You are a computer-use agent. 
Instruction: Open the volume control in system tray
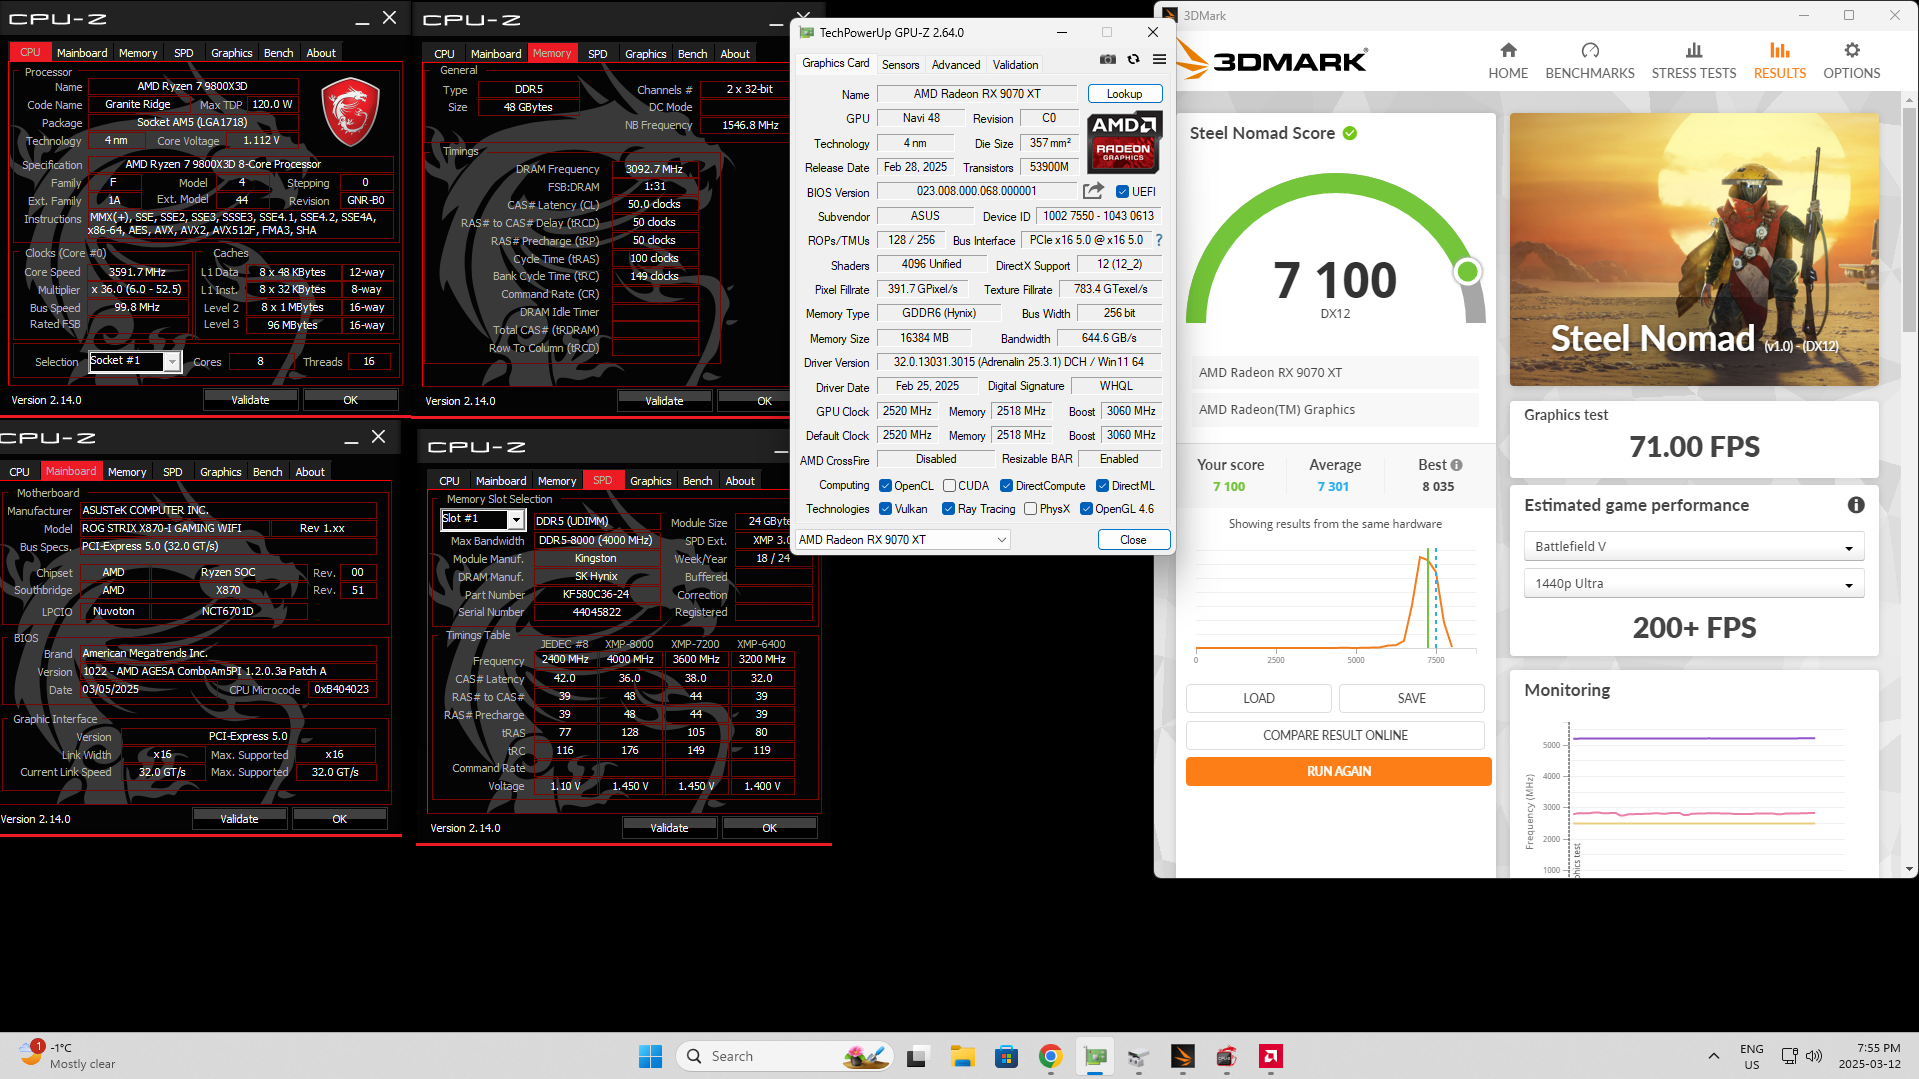(1815, 1056)
